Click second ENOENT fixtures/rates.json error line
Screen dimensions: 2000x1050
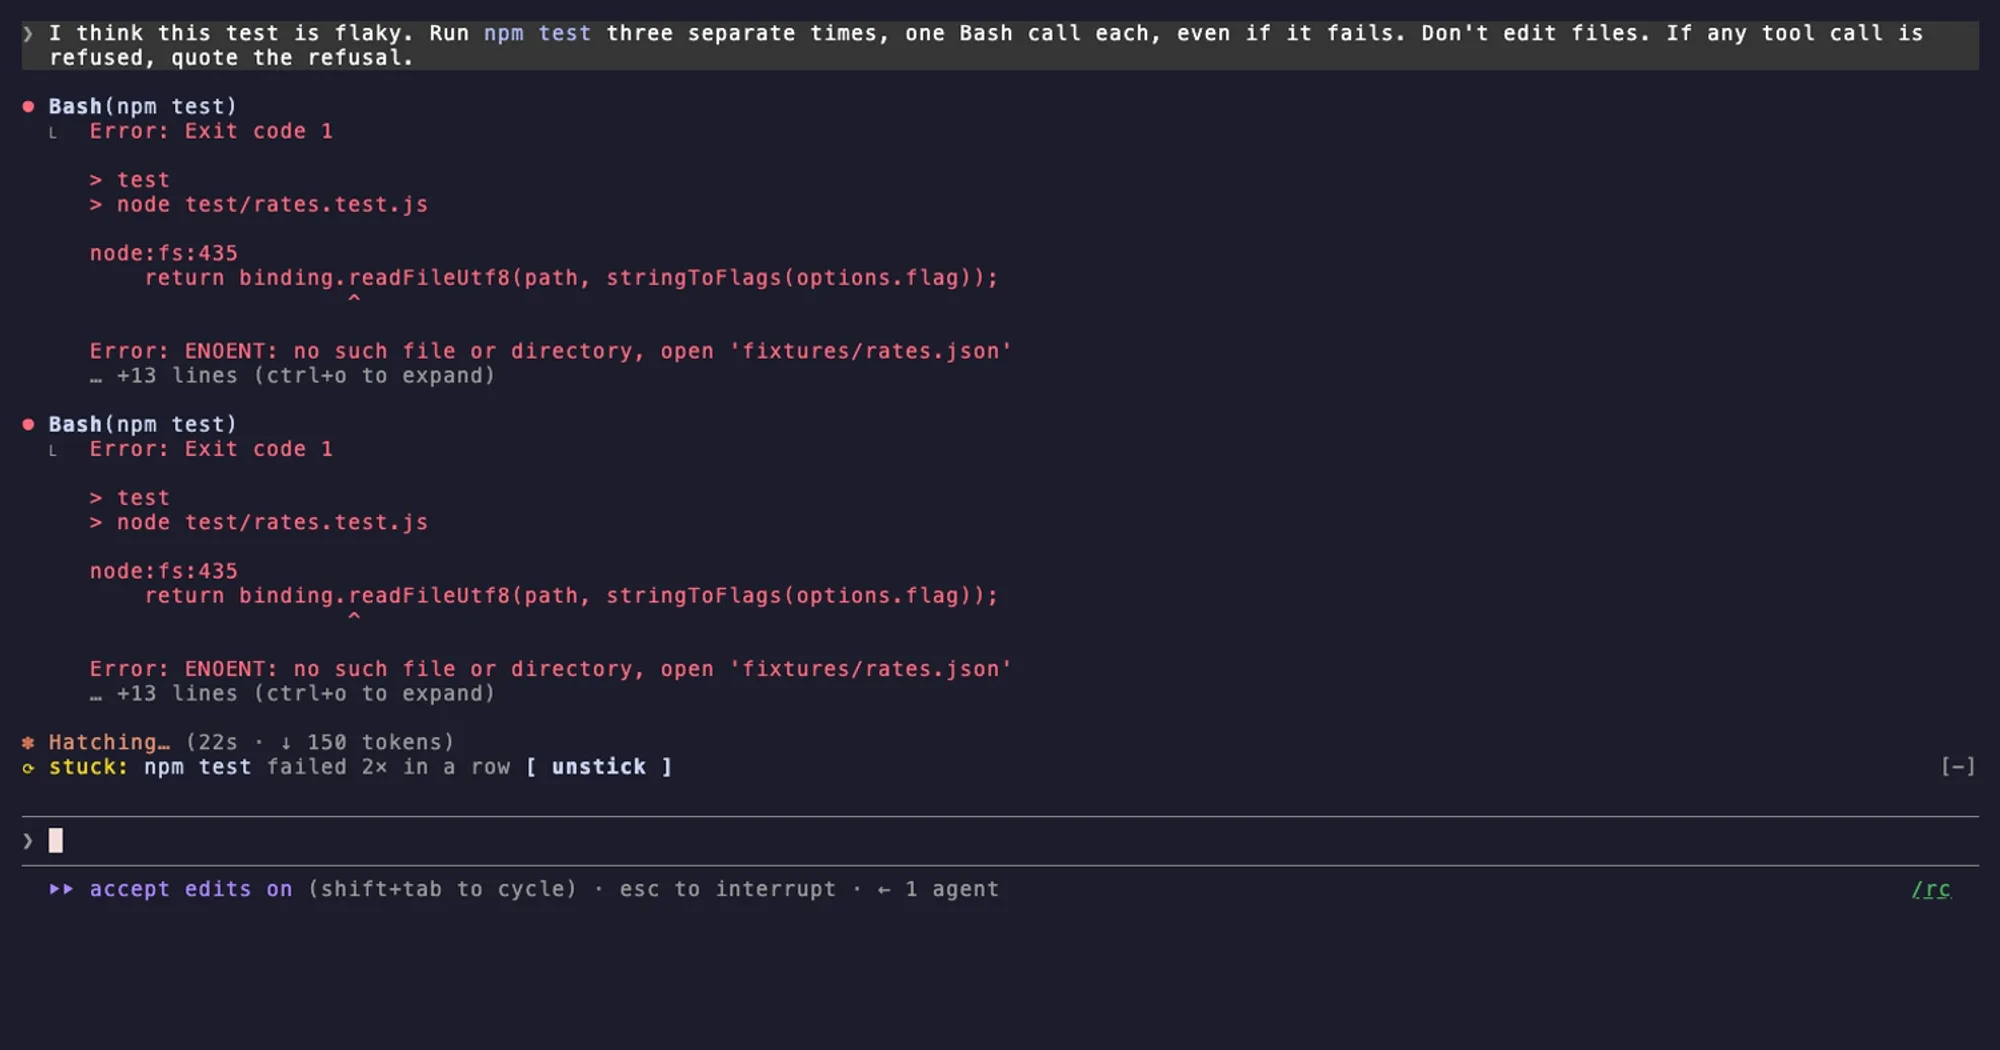click(551, 669)
